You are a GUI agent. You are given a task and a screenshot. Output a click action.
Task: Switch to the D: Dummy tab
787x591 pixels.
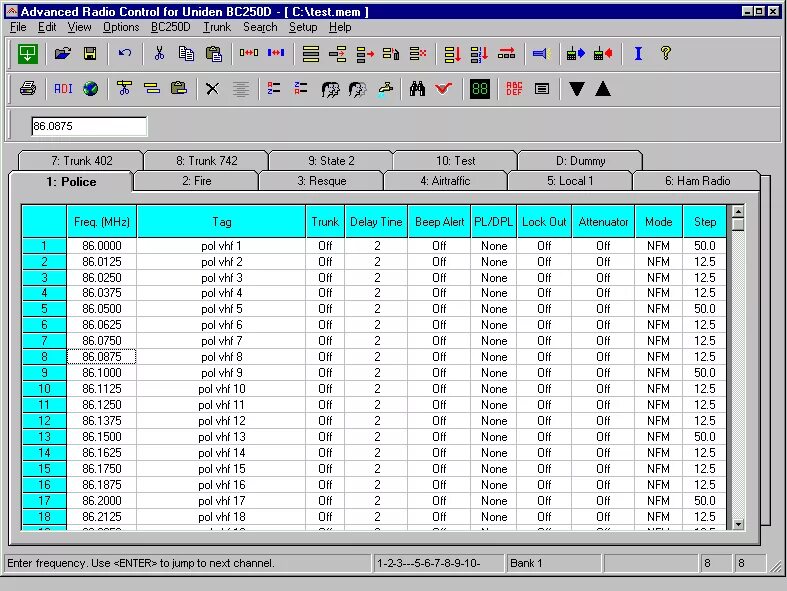(x=580, y=161)
